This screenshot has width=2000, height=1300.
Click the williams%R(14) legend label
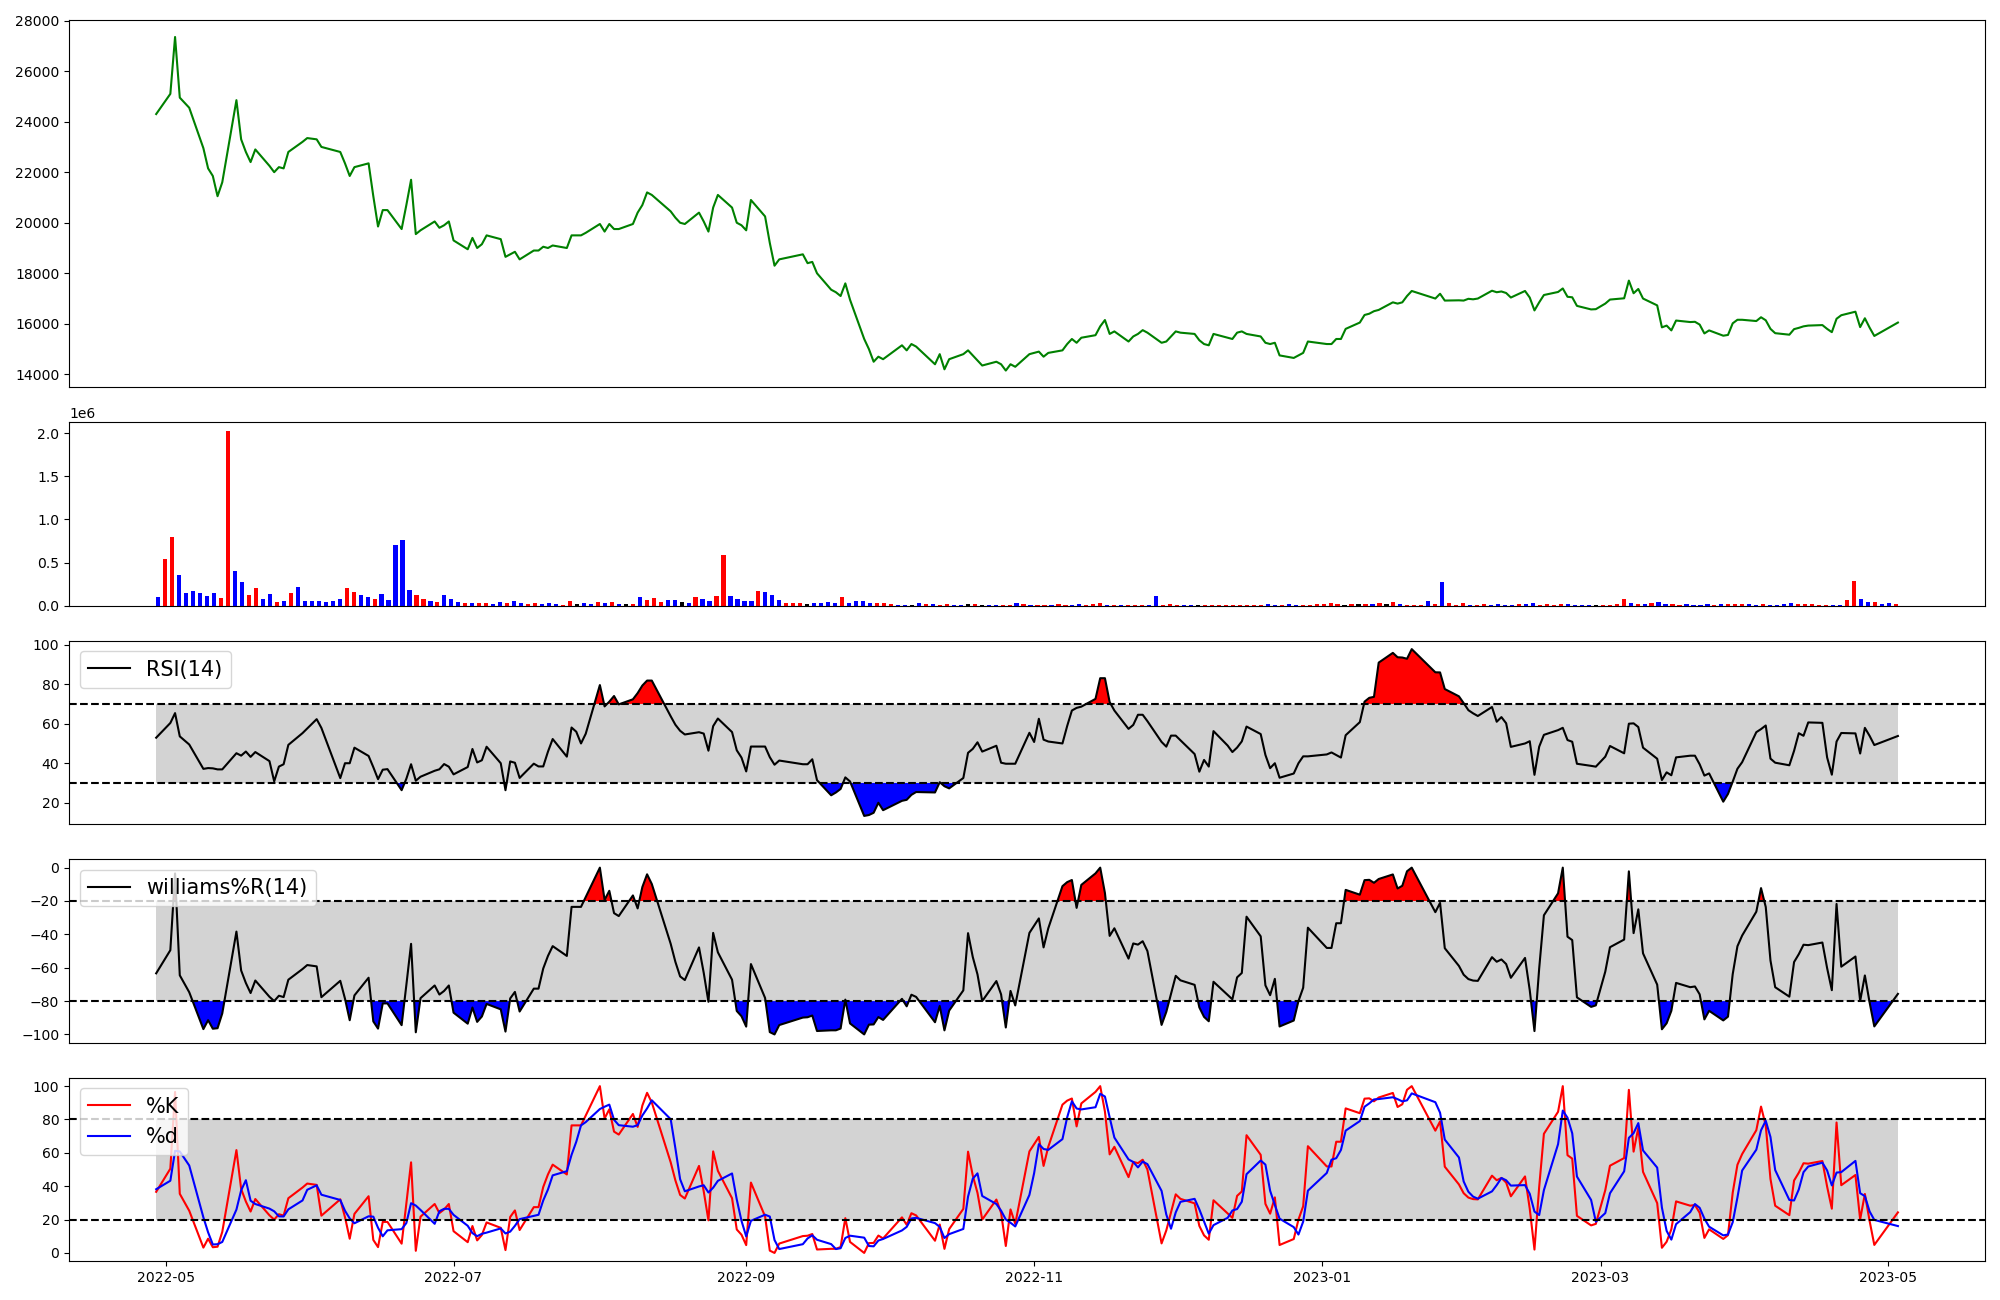coord(226,887)
